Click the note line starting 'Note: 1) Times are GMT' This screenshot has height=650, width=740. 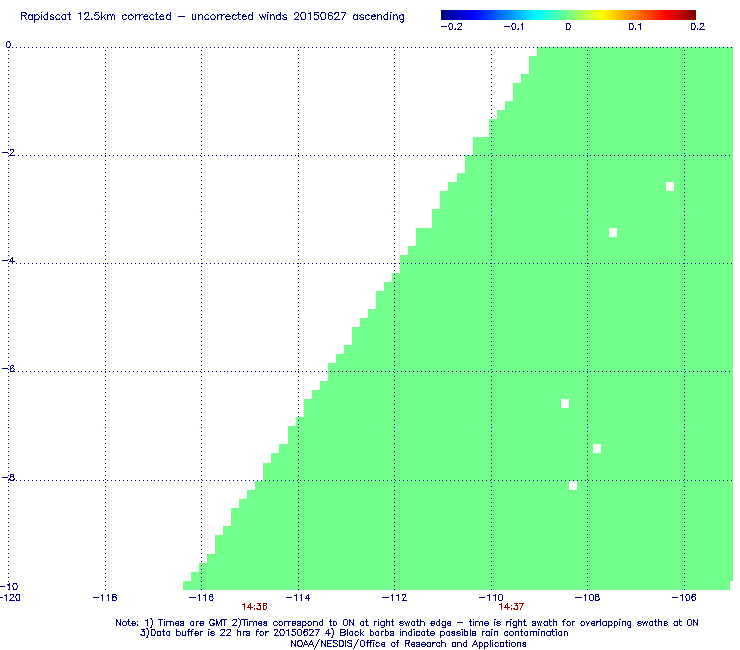click(407, 623)
